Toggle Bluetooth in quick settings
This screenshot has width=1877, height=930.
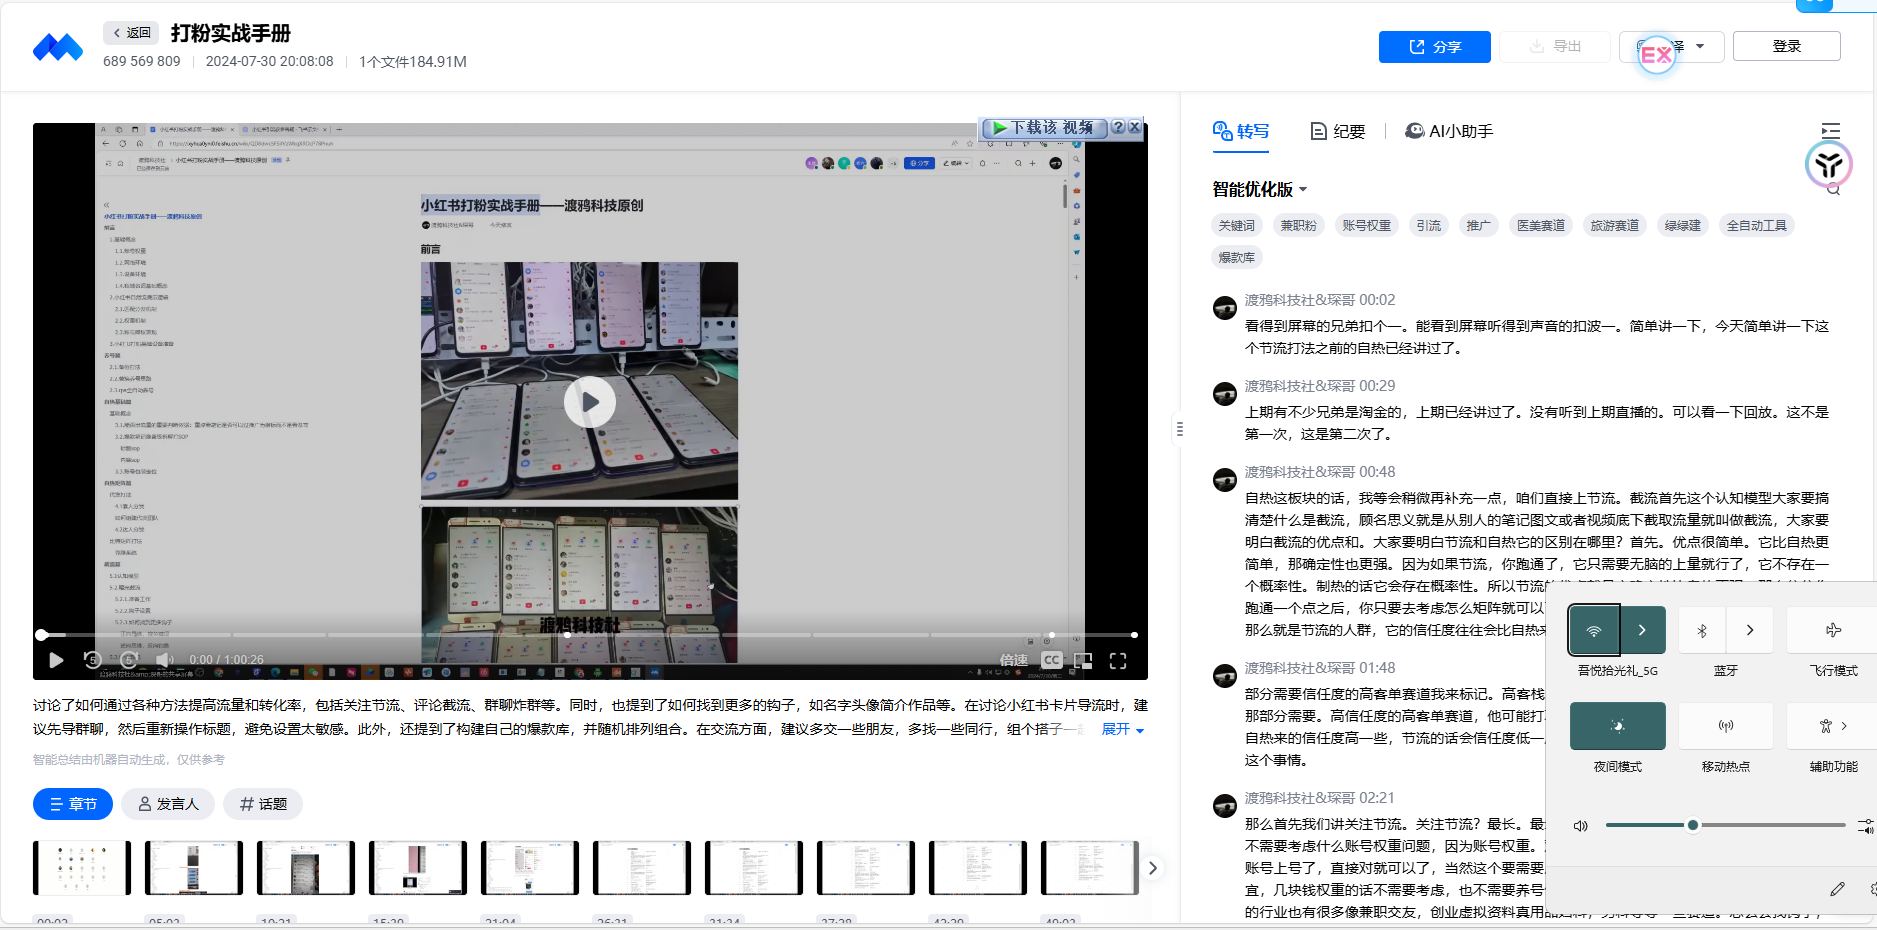1702,630
